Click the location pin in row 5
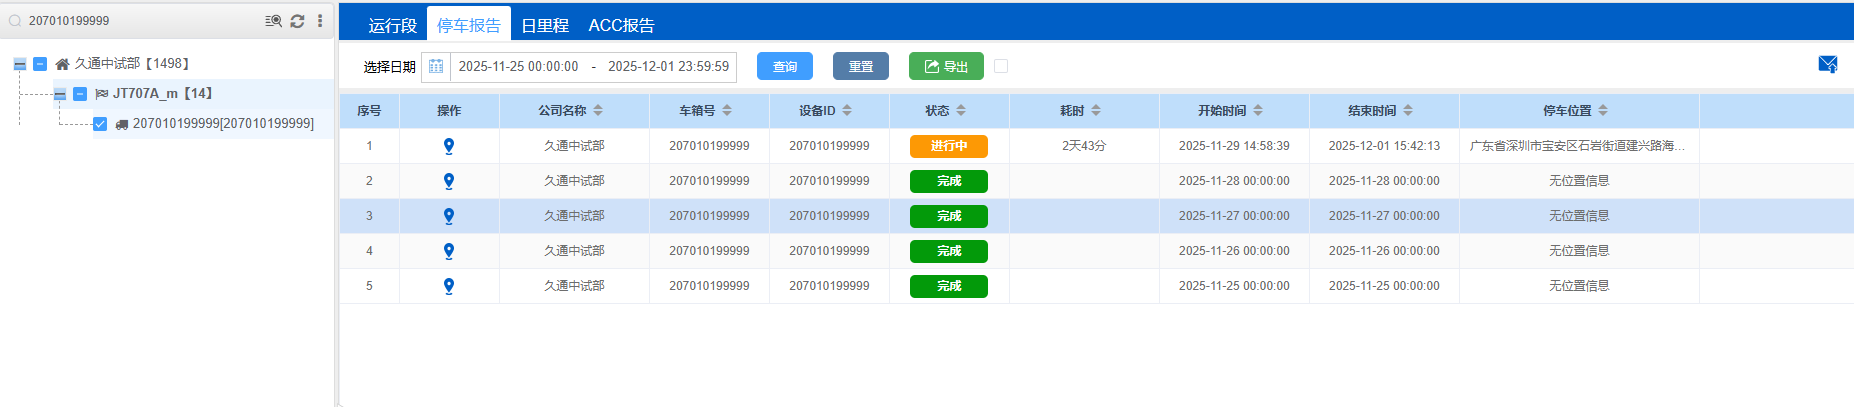This screenshot has height=407, width=1854. (x=449, y=286)
